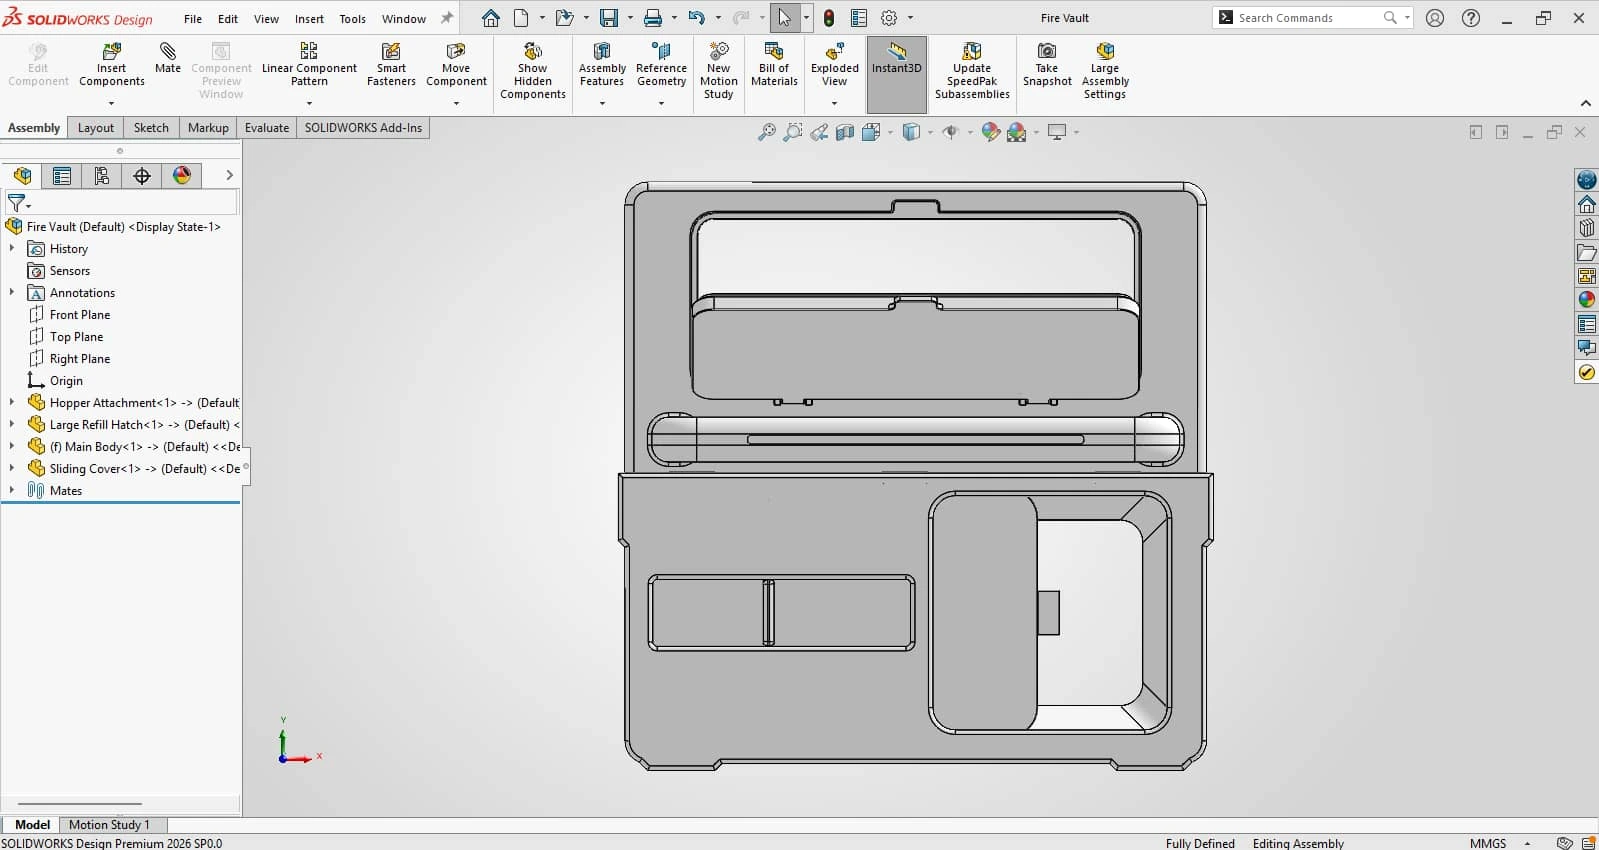Viewport: 1599px width, 850px height.
Task: Pin the menu bar open
Action: pyautogui.click(x=447, y=18)
